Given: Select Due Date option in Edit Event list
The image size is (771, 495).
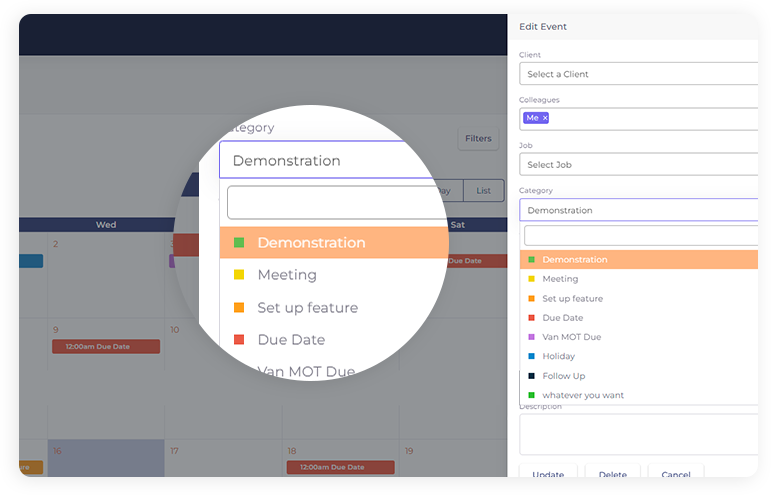Looking at the screenshot, I should pyautogui.click(x=563, y=318).
